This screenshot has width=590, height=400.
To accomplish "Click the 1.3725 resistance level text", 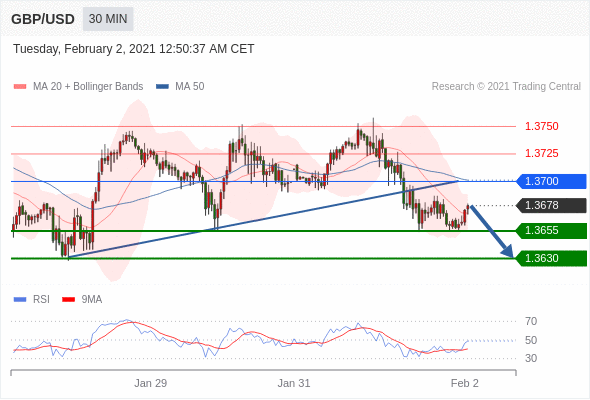I will (541, 153).
